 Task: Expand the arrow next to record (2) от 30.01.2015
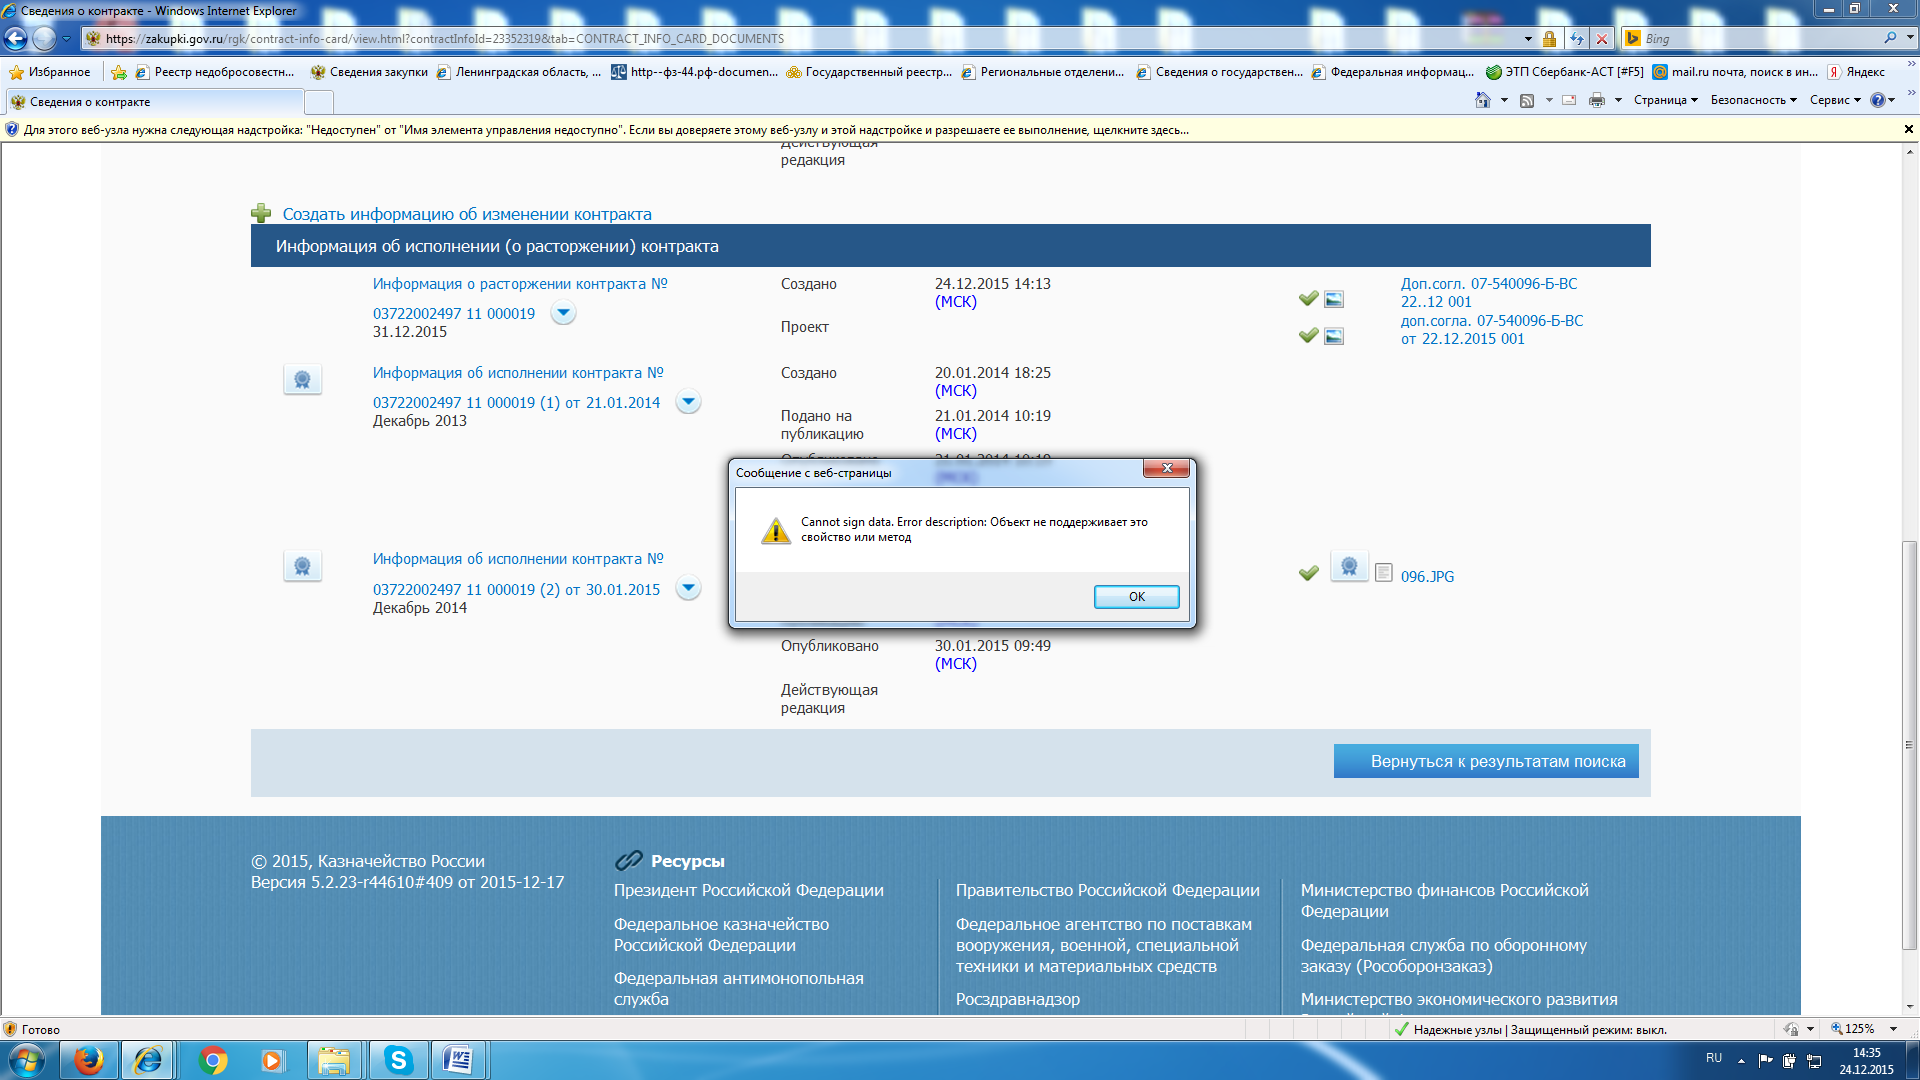(688, 588)
